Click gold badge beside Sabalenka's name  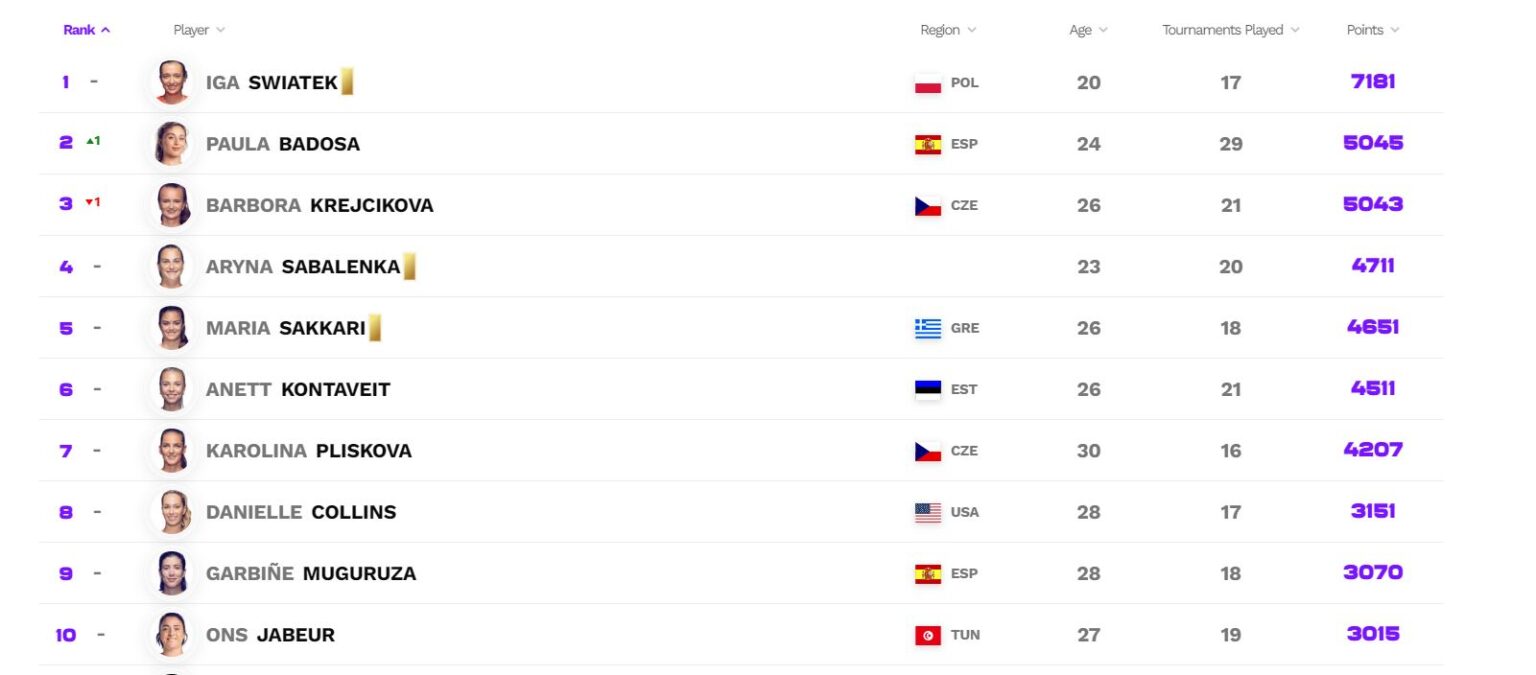(409, 267)
